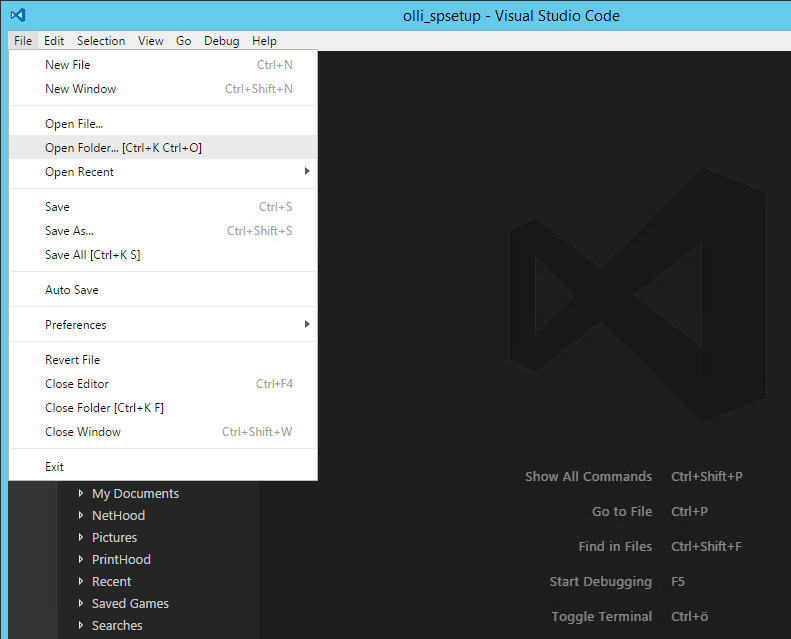
Task: Click the arrow next to Open Recent
Action: pos(307,171)
